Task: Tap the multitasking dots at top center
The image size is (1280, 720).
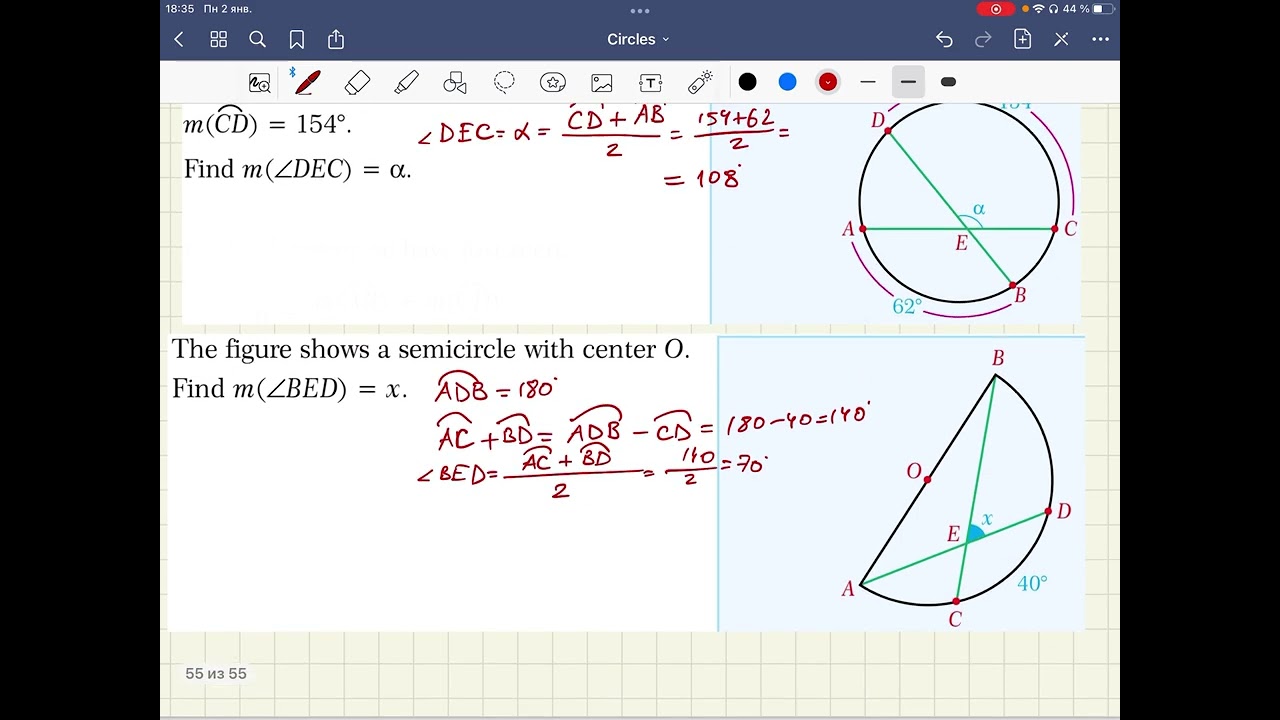Action: [640, 11]
